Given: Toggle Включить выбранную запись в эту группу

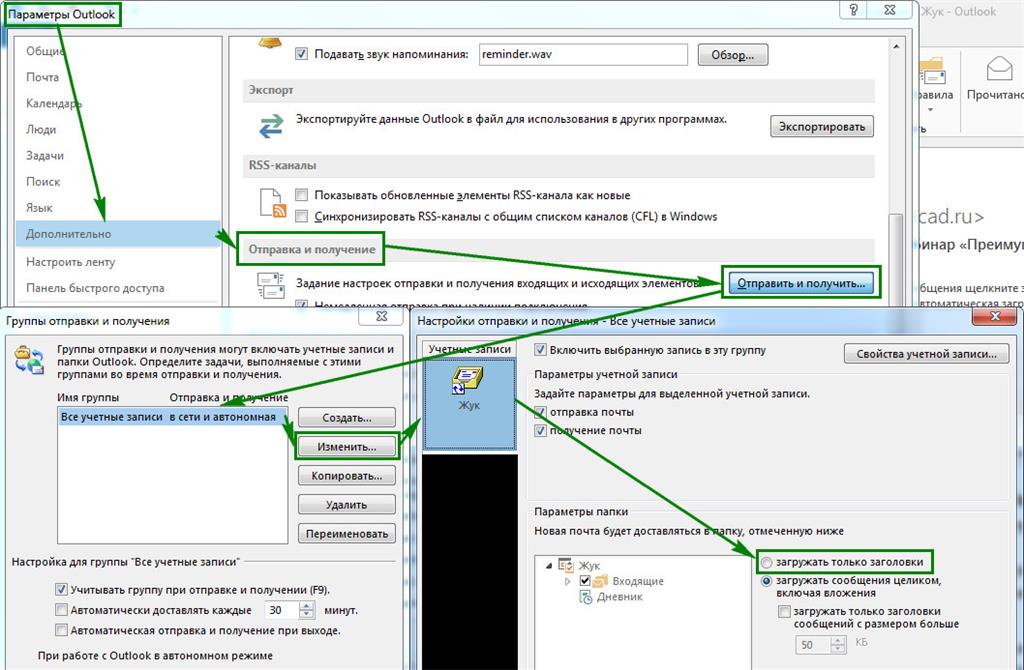Looking at the screenshot, I should tap(540, 349).
